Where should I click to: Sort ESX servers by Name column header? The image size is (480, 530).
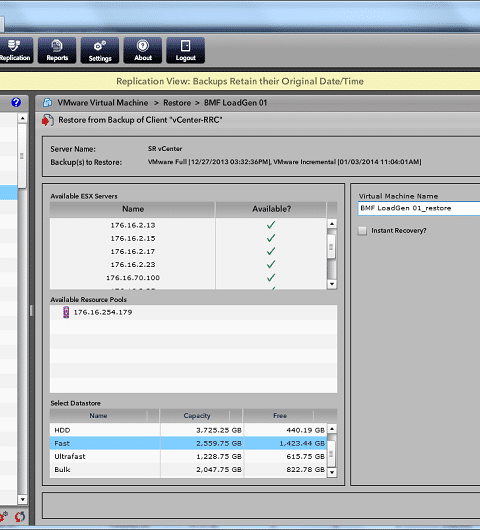(133, 209)
